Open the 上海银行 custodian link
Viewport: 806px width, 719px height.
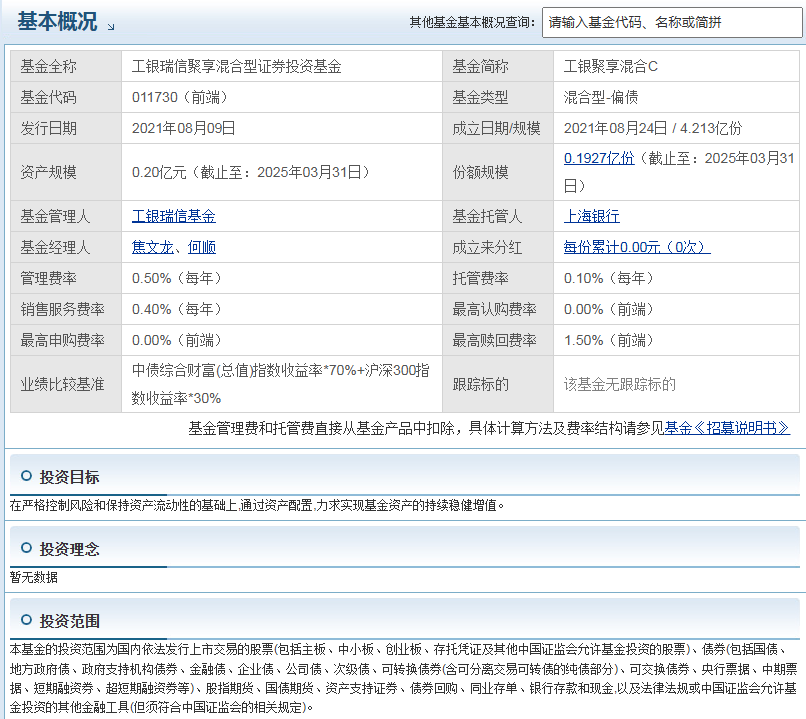tap(592, 216)
